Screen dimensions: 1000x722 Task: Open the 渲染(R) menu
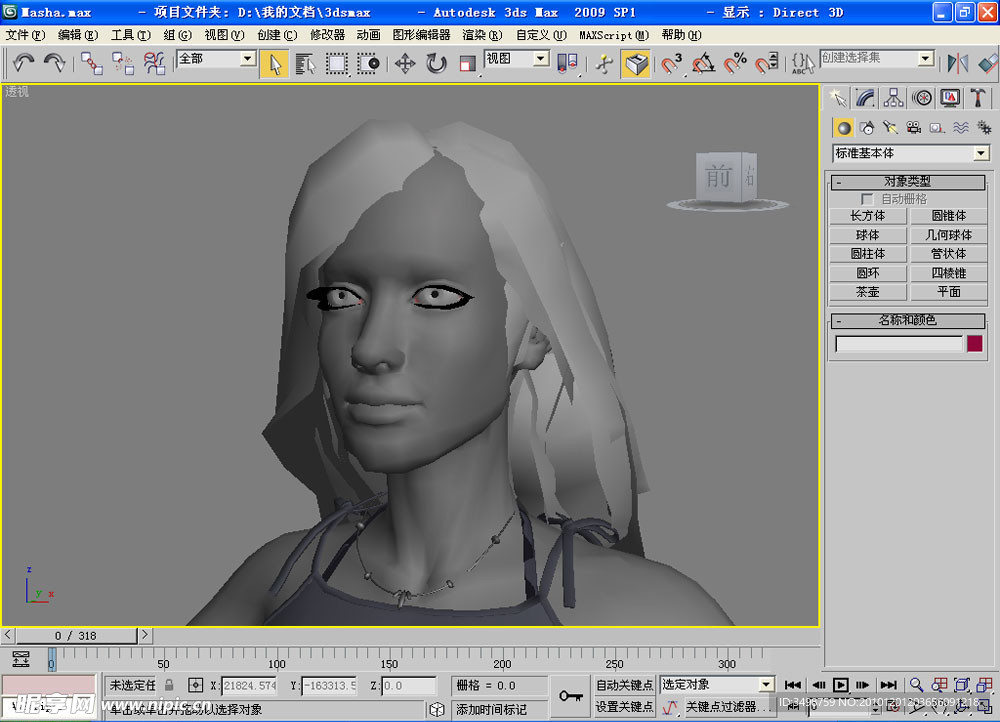click(x=481, y=34)
